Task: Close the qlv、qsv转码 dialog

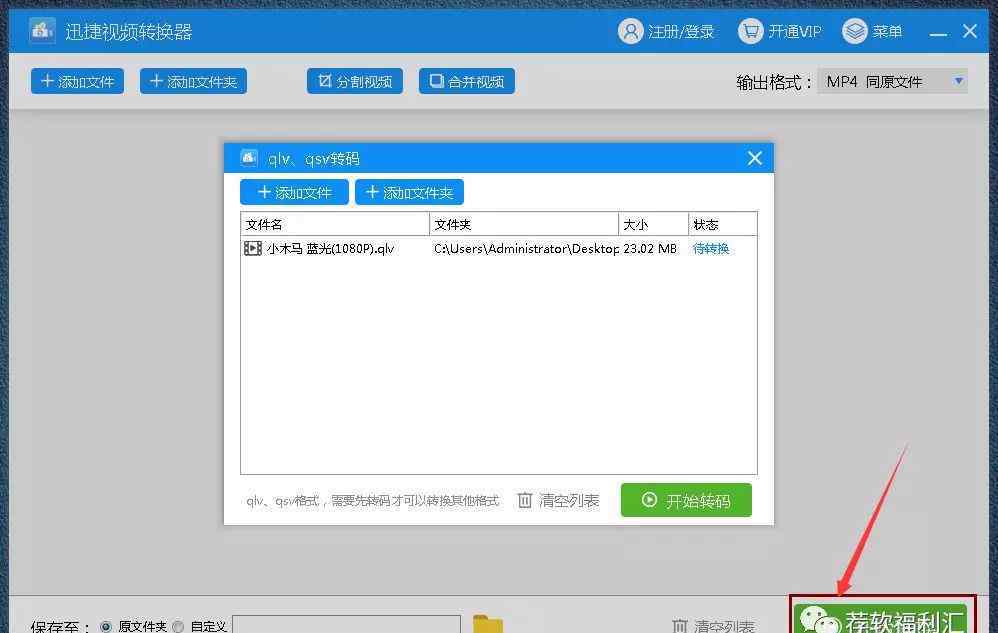Action: pos(755,158)
